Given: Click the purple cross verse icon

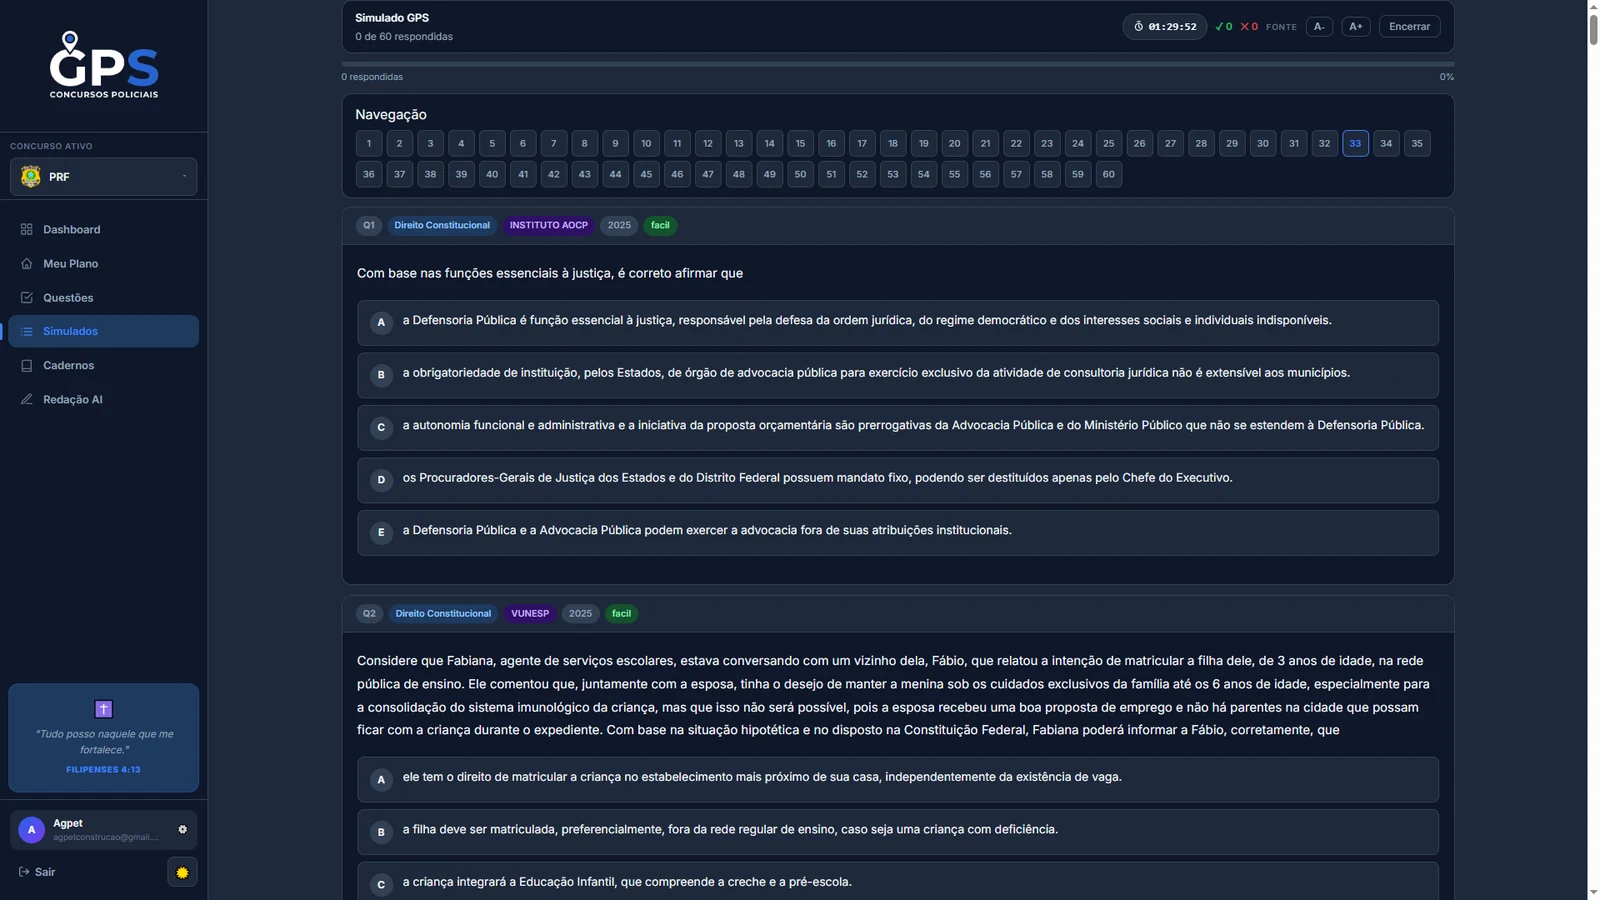Looking at the screenshot, I should tap(103, 709).
